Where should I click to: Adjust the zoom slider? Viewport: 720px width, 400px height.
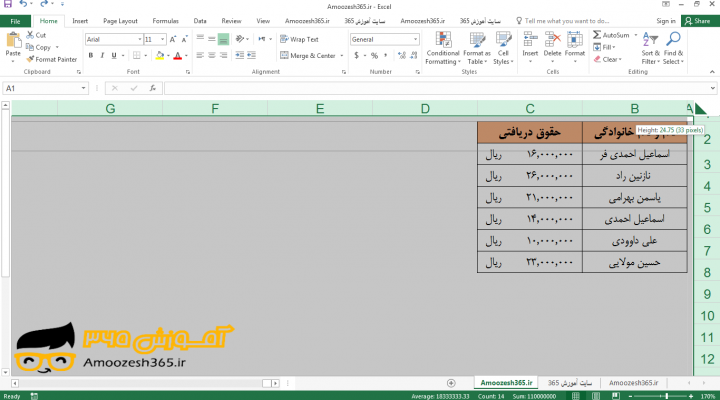pos(666,396)
